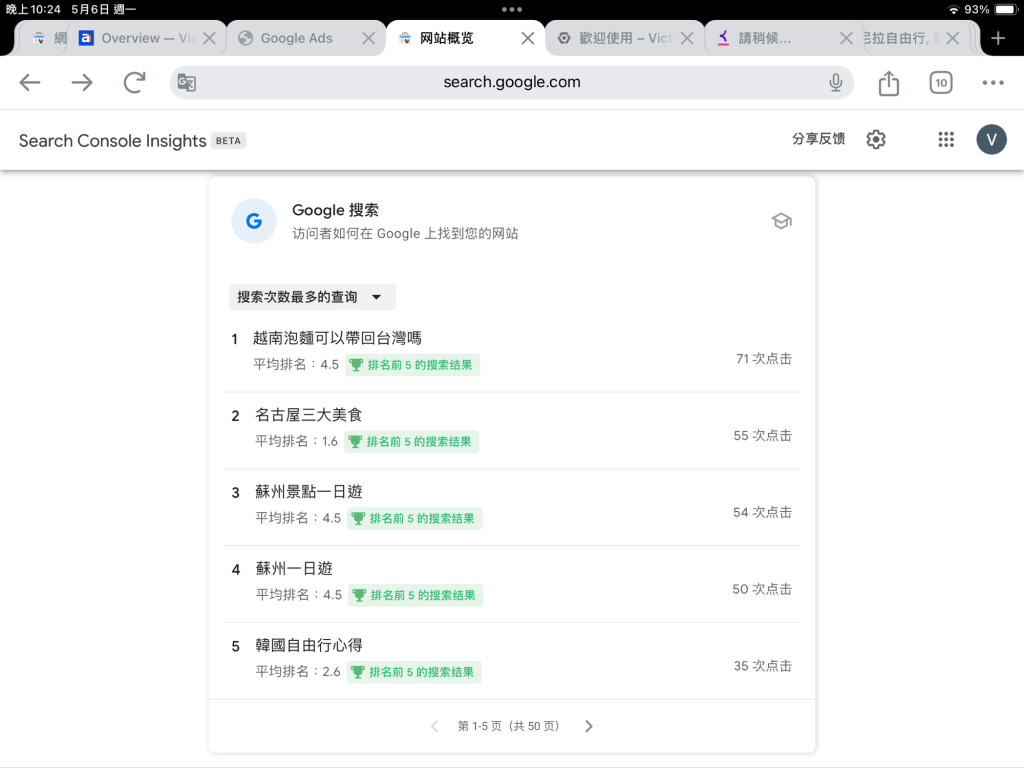Viewport: 1024px width, 768px height.
Task: Open the V account avatar
Action: pos(991,140)
